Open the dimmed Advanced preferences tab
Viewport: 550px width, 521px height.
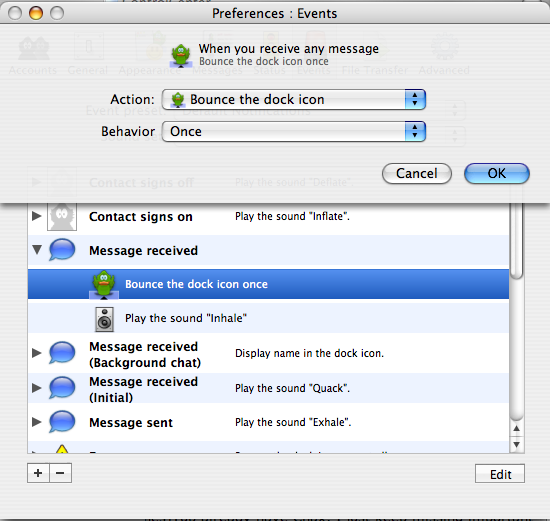[444, 55]
